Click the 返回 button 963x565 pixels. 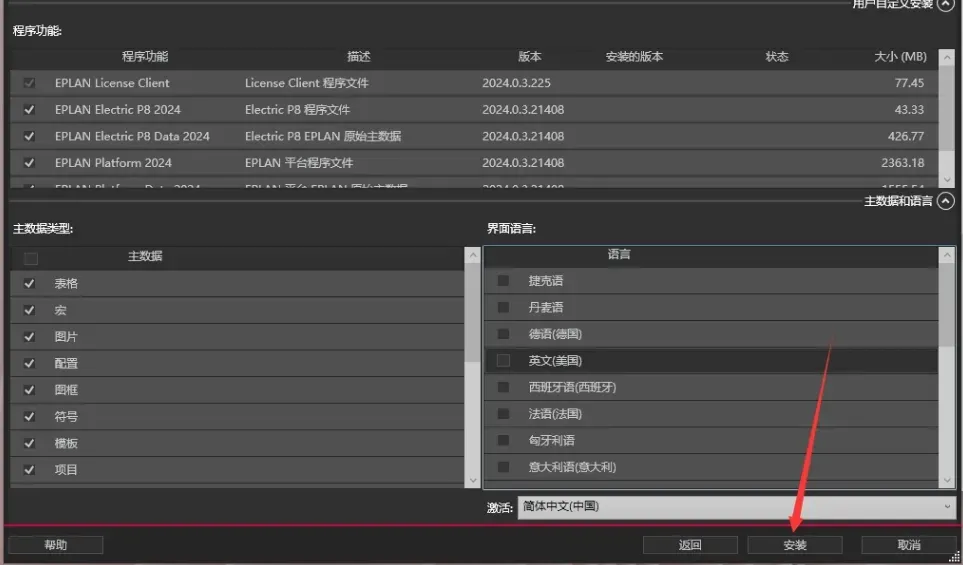point(690,545)
